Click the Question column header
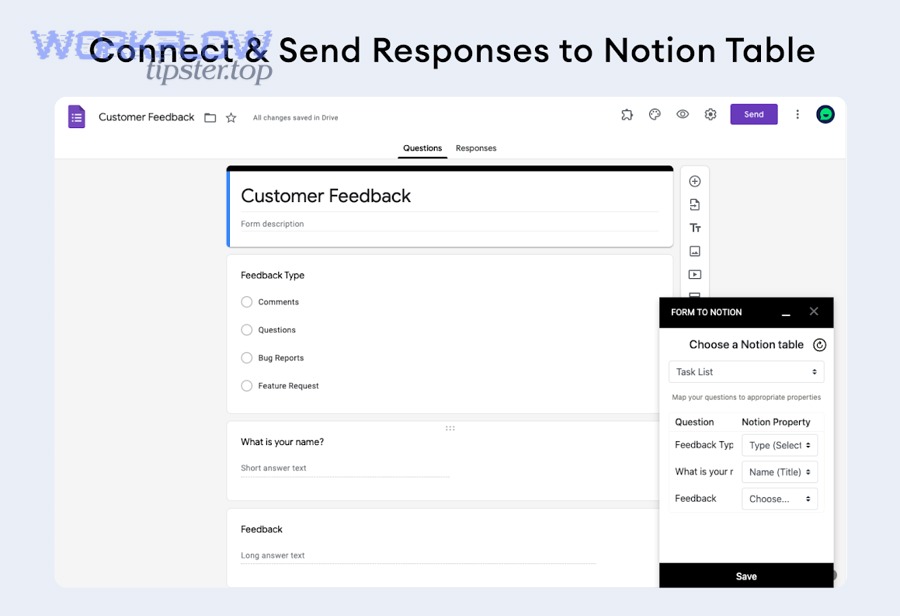 coord(695,422)
